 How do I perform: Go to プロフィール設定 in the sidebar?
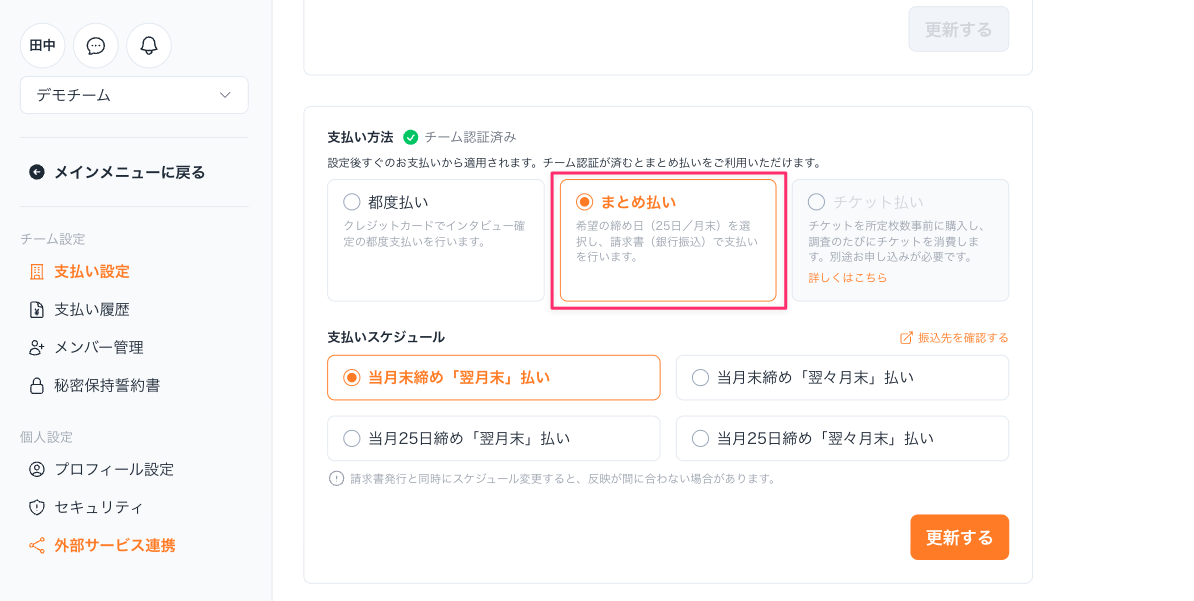click(x=114, y=470)
